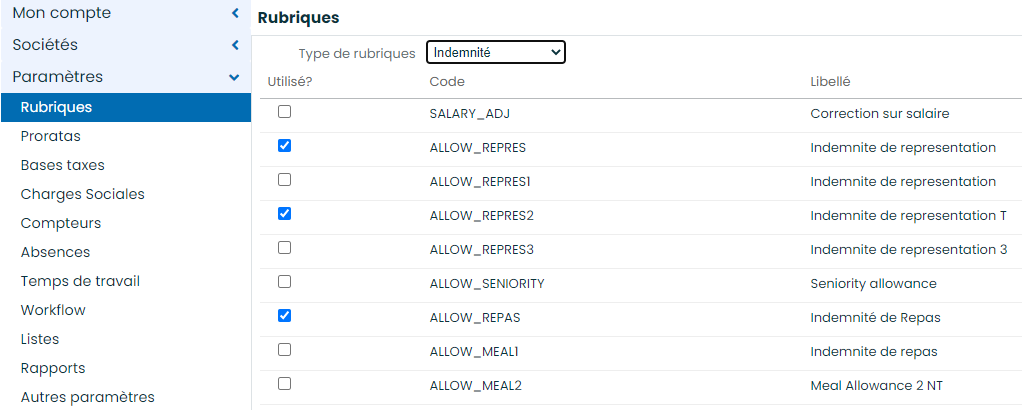Check the ALLOW_MEAL2 checkbox

tap(284, 383)
